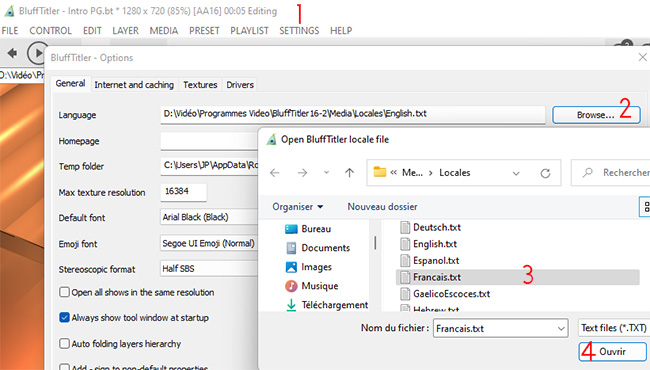The width and height of the screenshot is (650, 370).
Task: Click the previous-frame arrow in BluffTitler toolbar
Action: [x=12, y=53]
